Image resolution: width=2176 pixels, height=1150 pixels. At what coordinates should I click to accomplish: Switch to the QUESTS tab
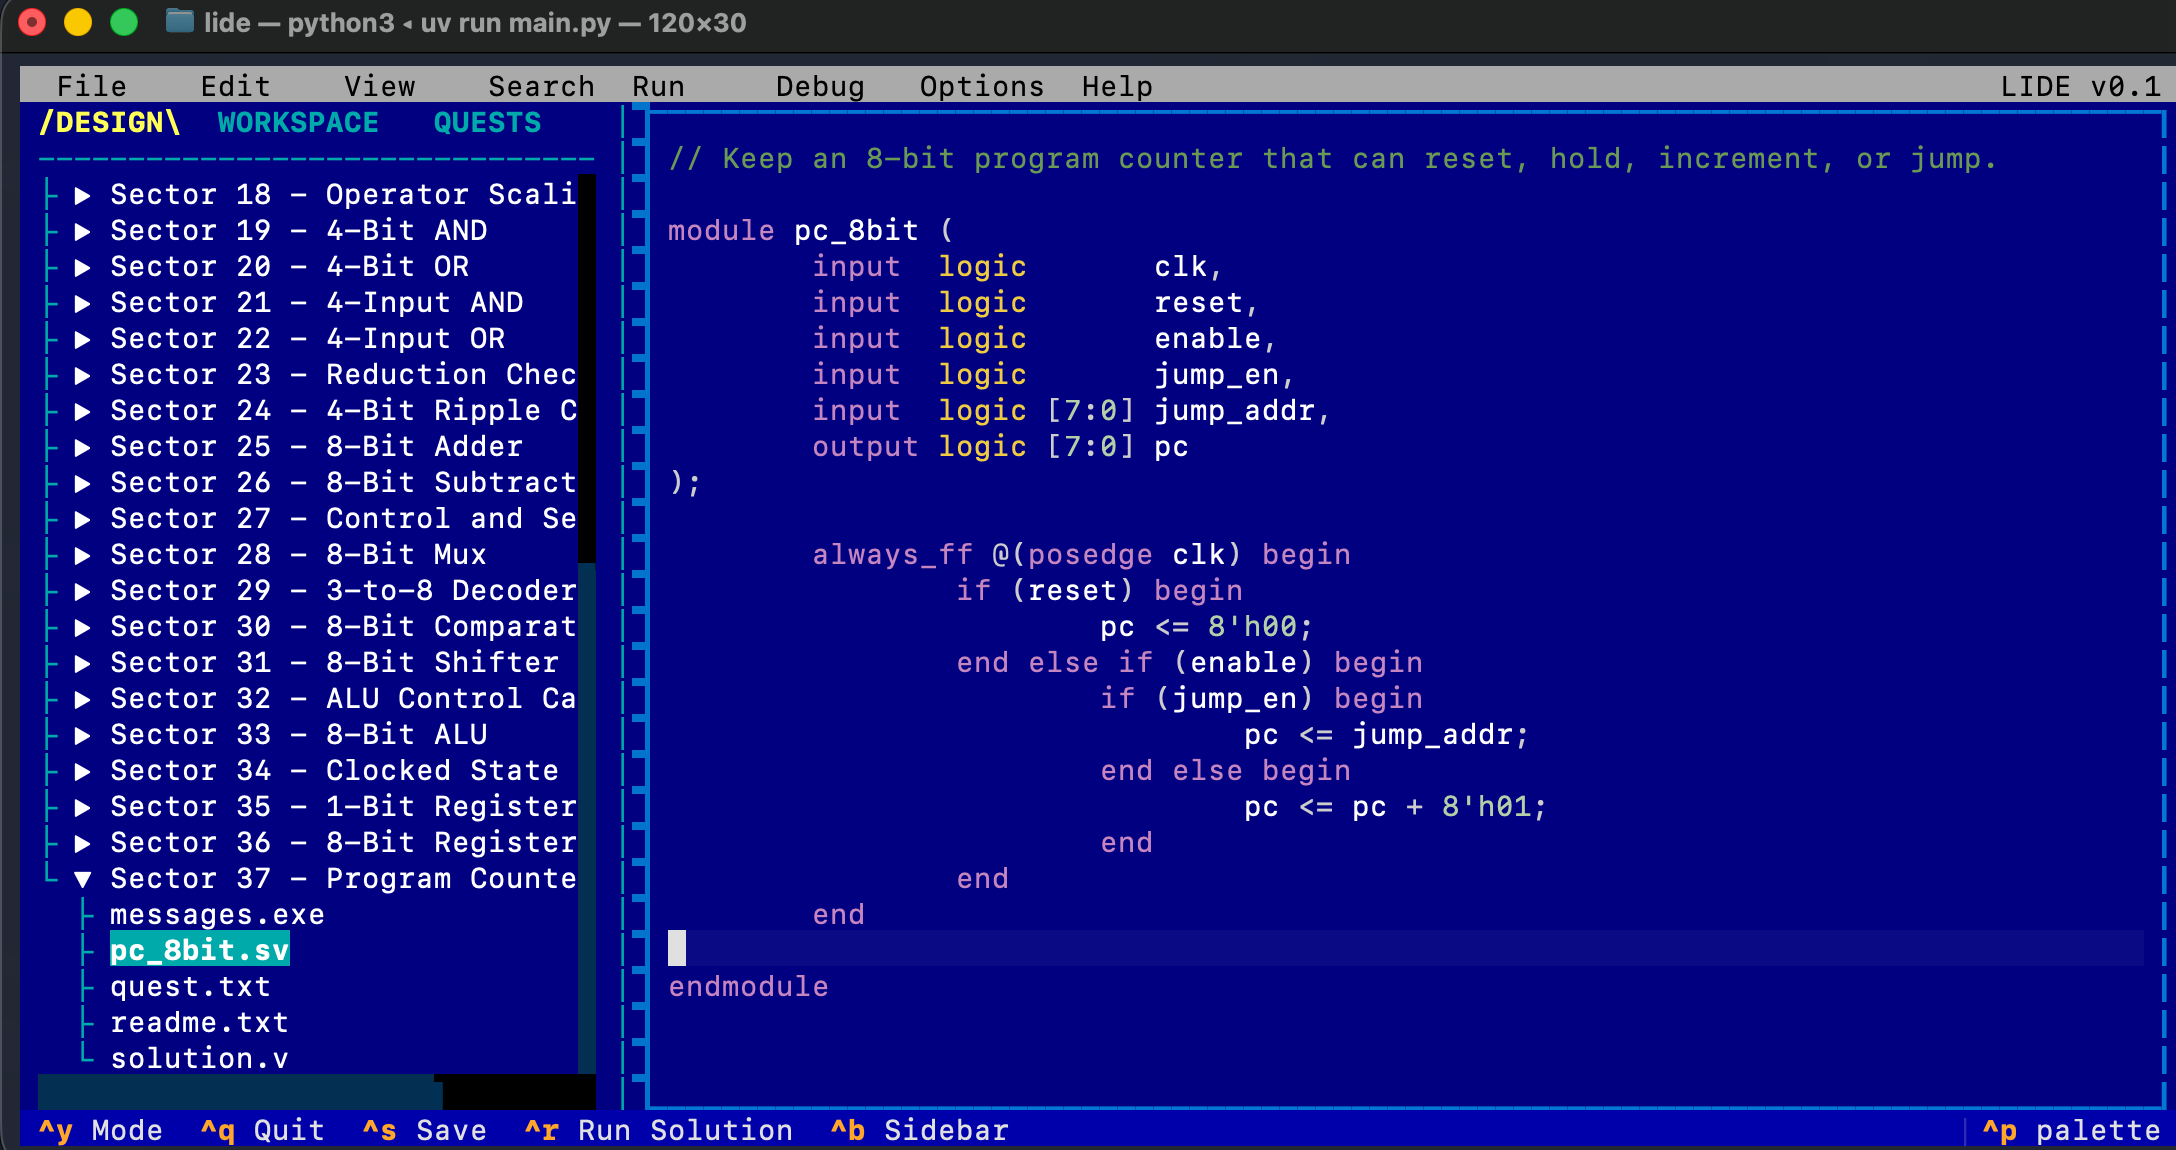click(x=487, y=122)
